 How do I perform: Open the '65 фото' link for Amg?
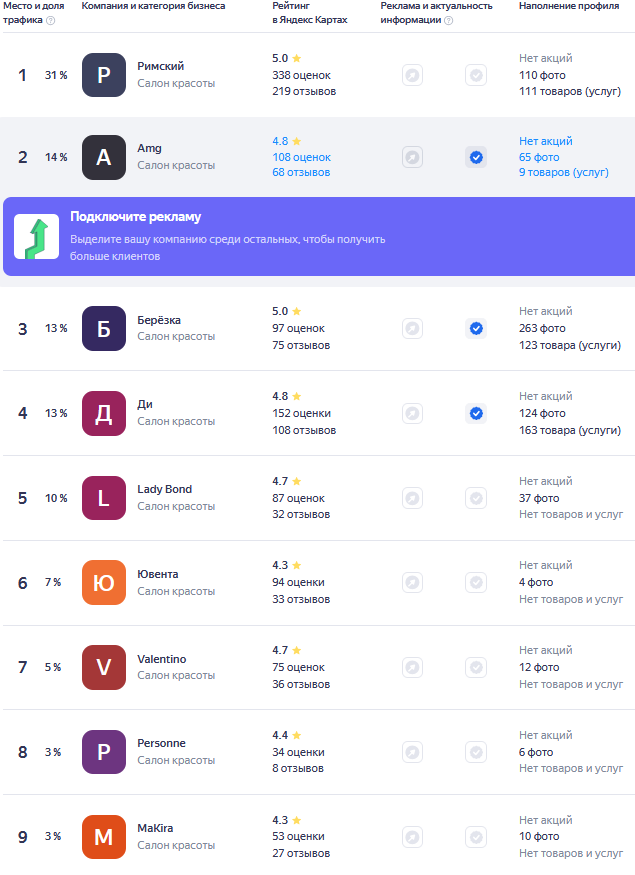[x=539, y=157]
